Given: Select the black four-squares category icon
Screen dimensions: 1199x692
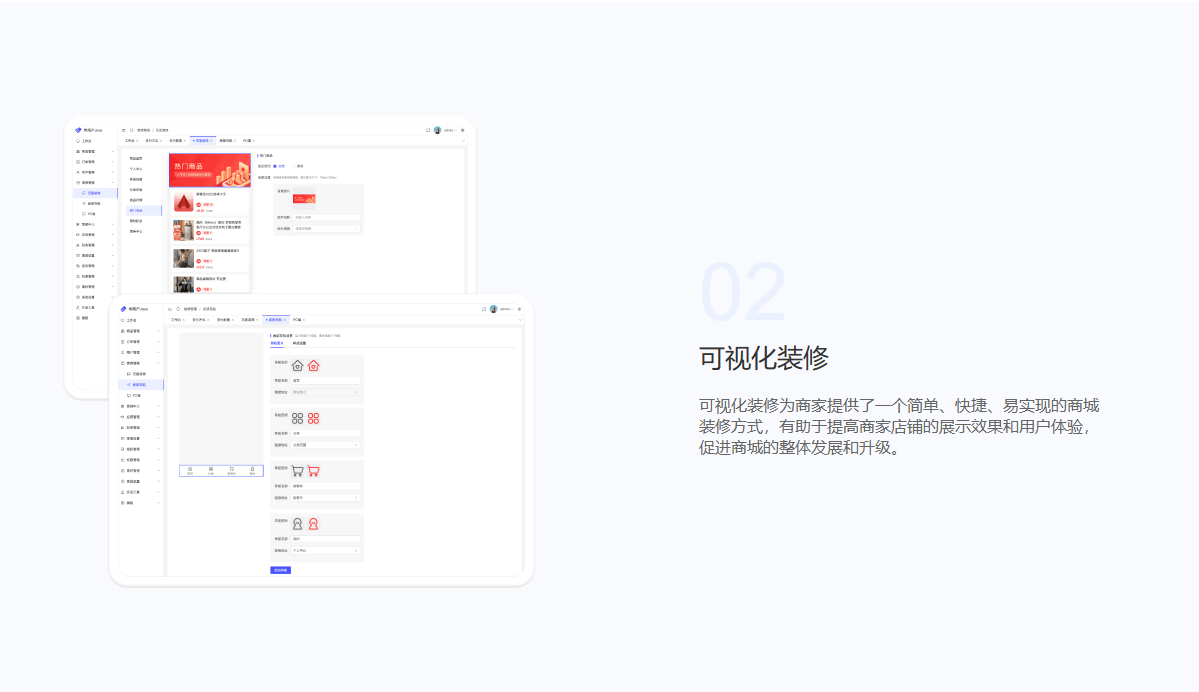Looking at the screenshot, I should click(x=297, y=418).
